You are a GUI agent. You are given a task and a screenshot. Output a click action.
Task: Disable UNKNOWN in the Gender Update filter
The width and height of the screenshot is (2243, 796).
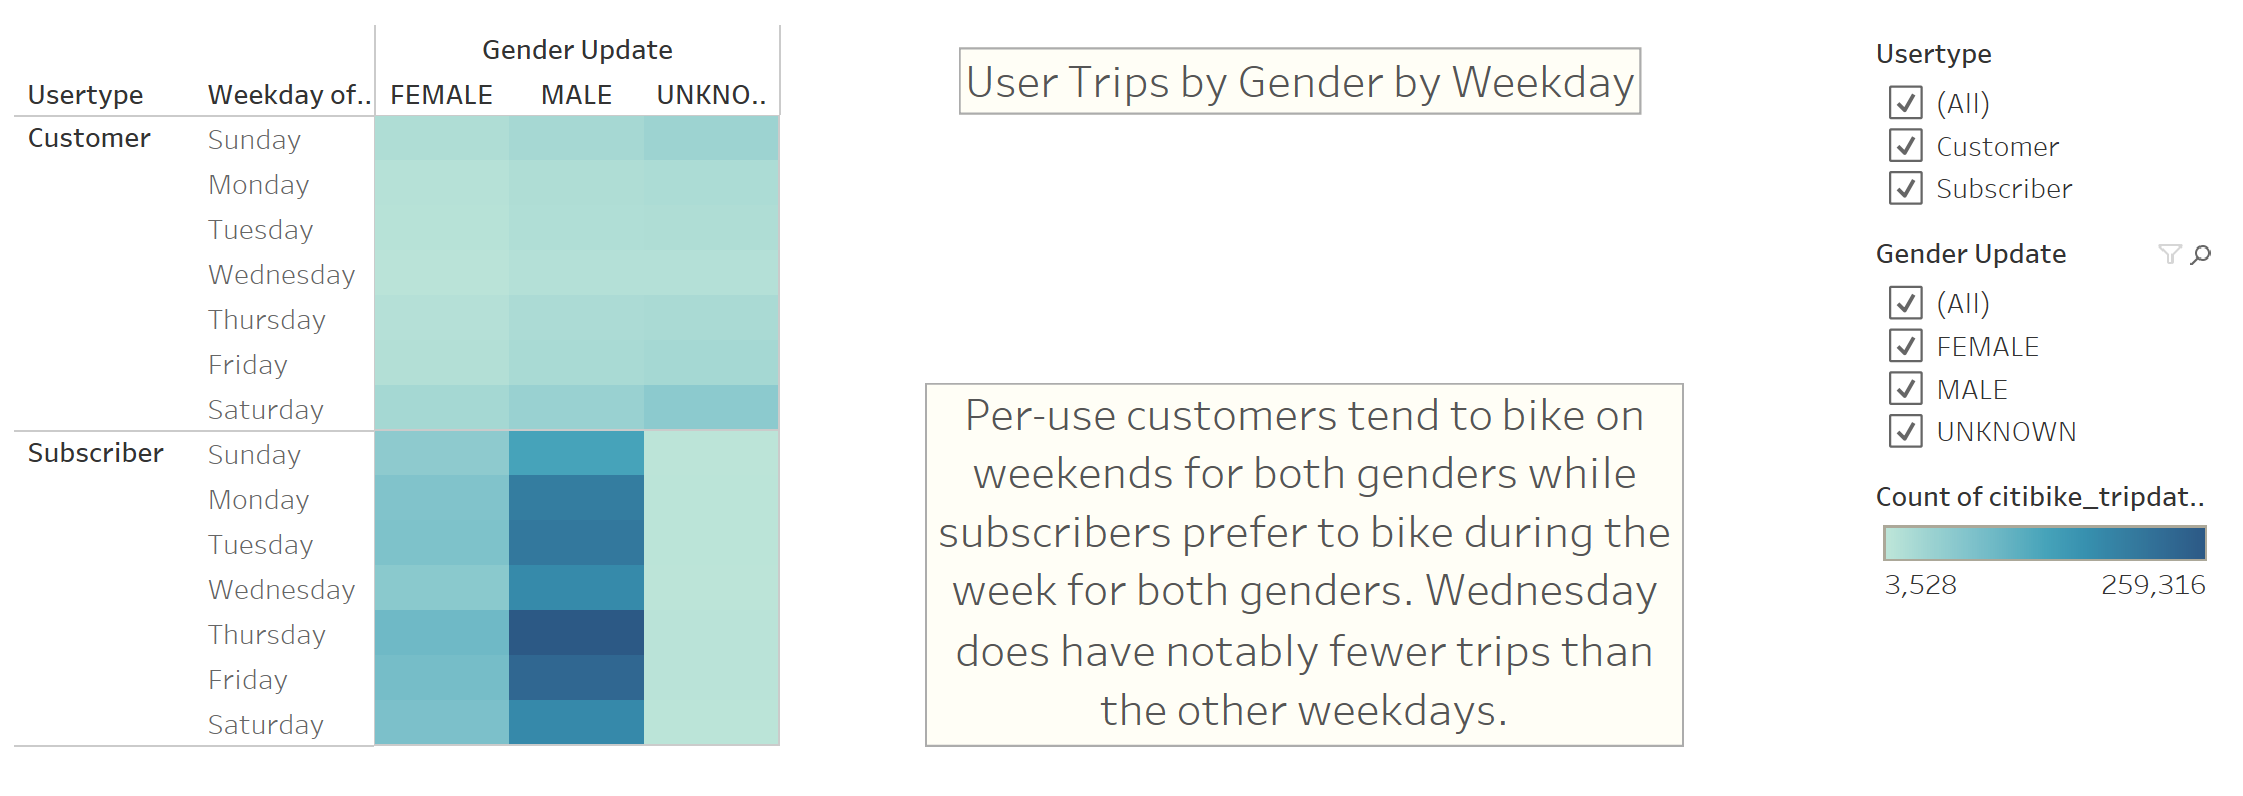pos(1904,431)
